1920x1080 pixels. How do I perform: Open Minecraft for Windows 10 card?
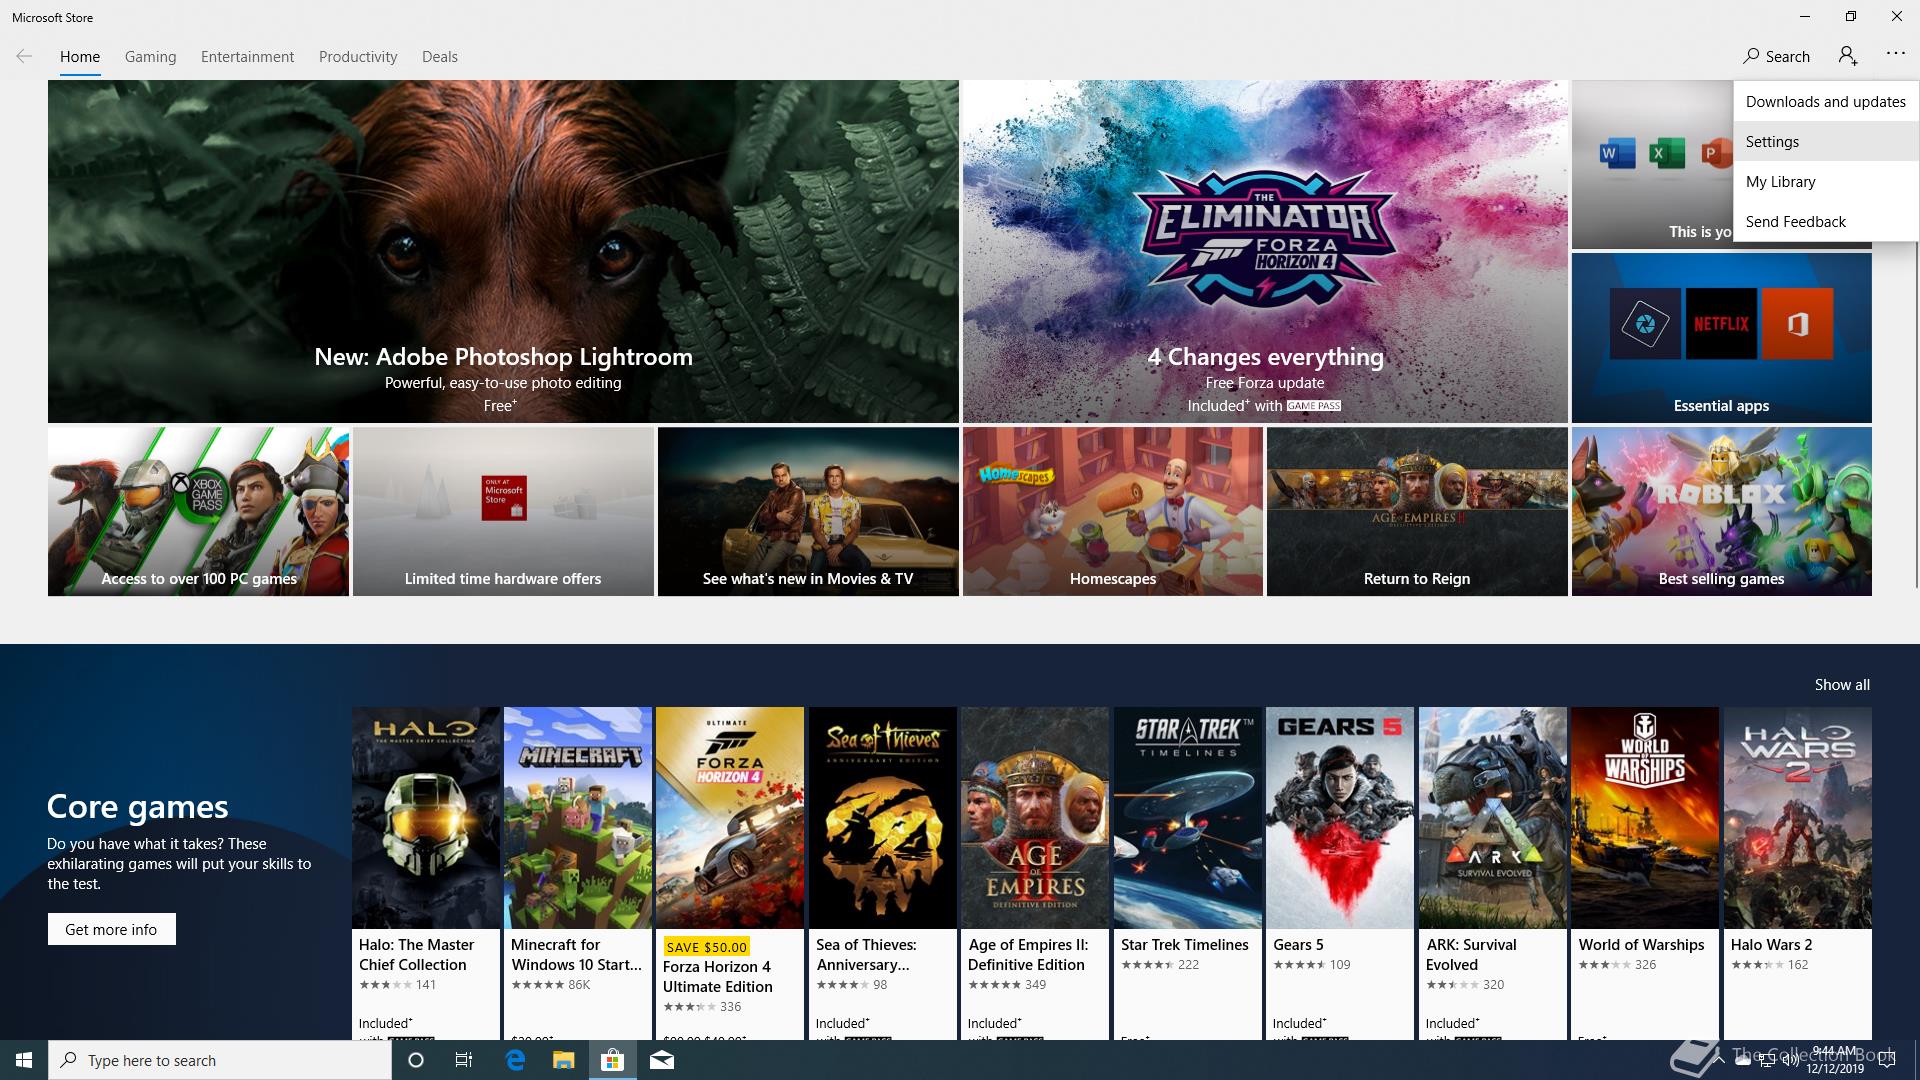click(x=578, y=873)
